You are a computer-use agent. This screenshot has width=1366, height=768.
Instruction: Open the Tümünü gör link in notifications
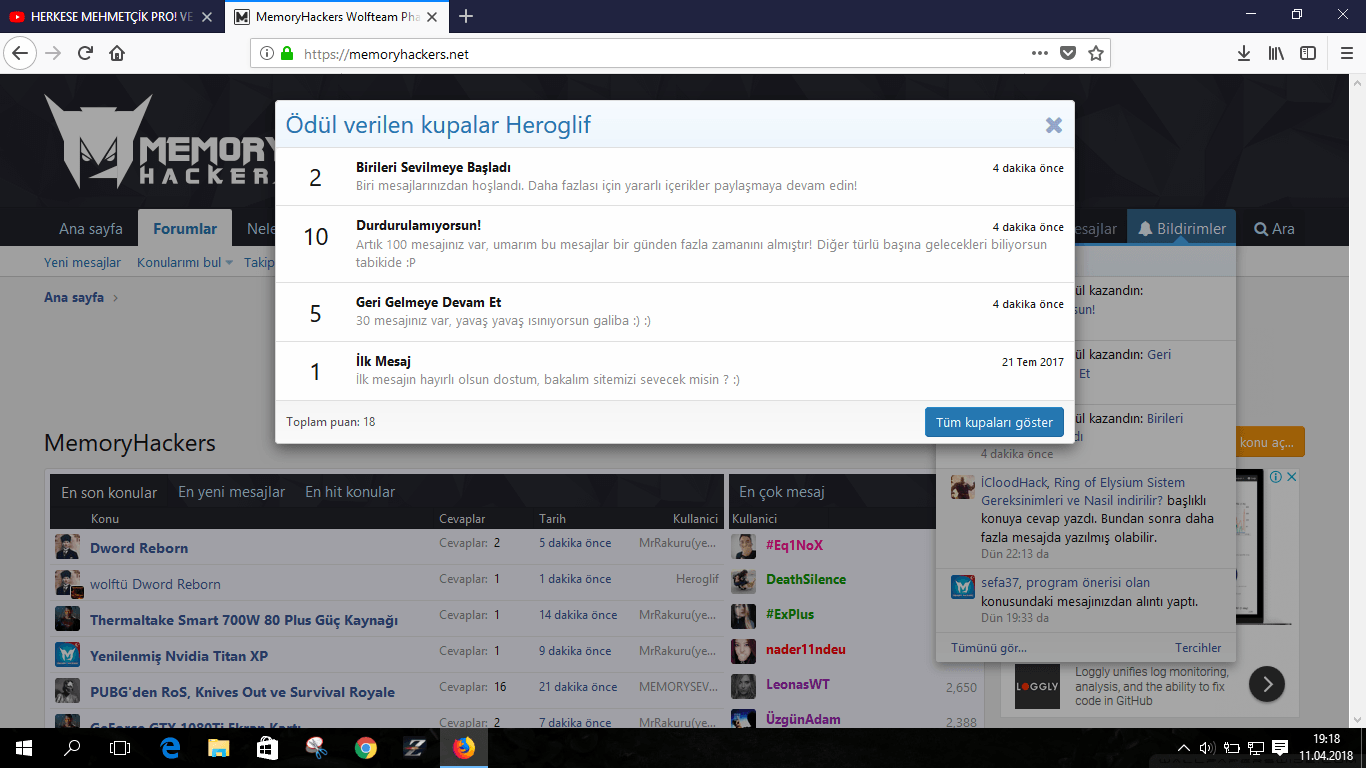[x=989, y=648]
